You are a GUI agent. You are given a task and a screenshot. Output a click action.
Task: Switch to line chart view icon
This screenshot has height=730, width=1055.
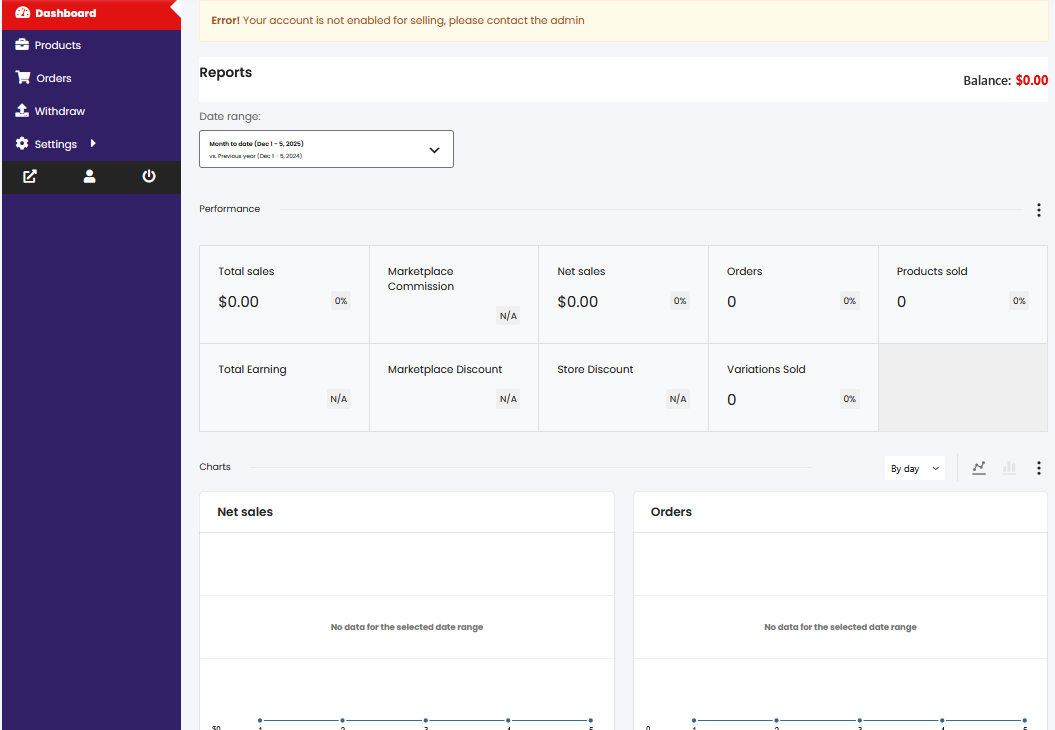(x=979, y=468)
